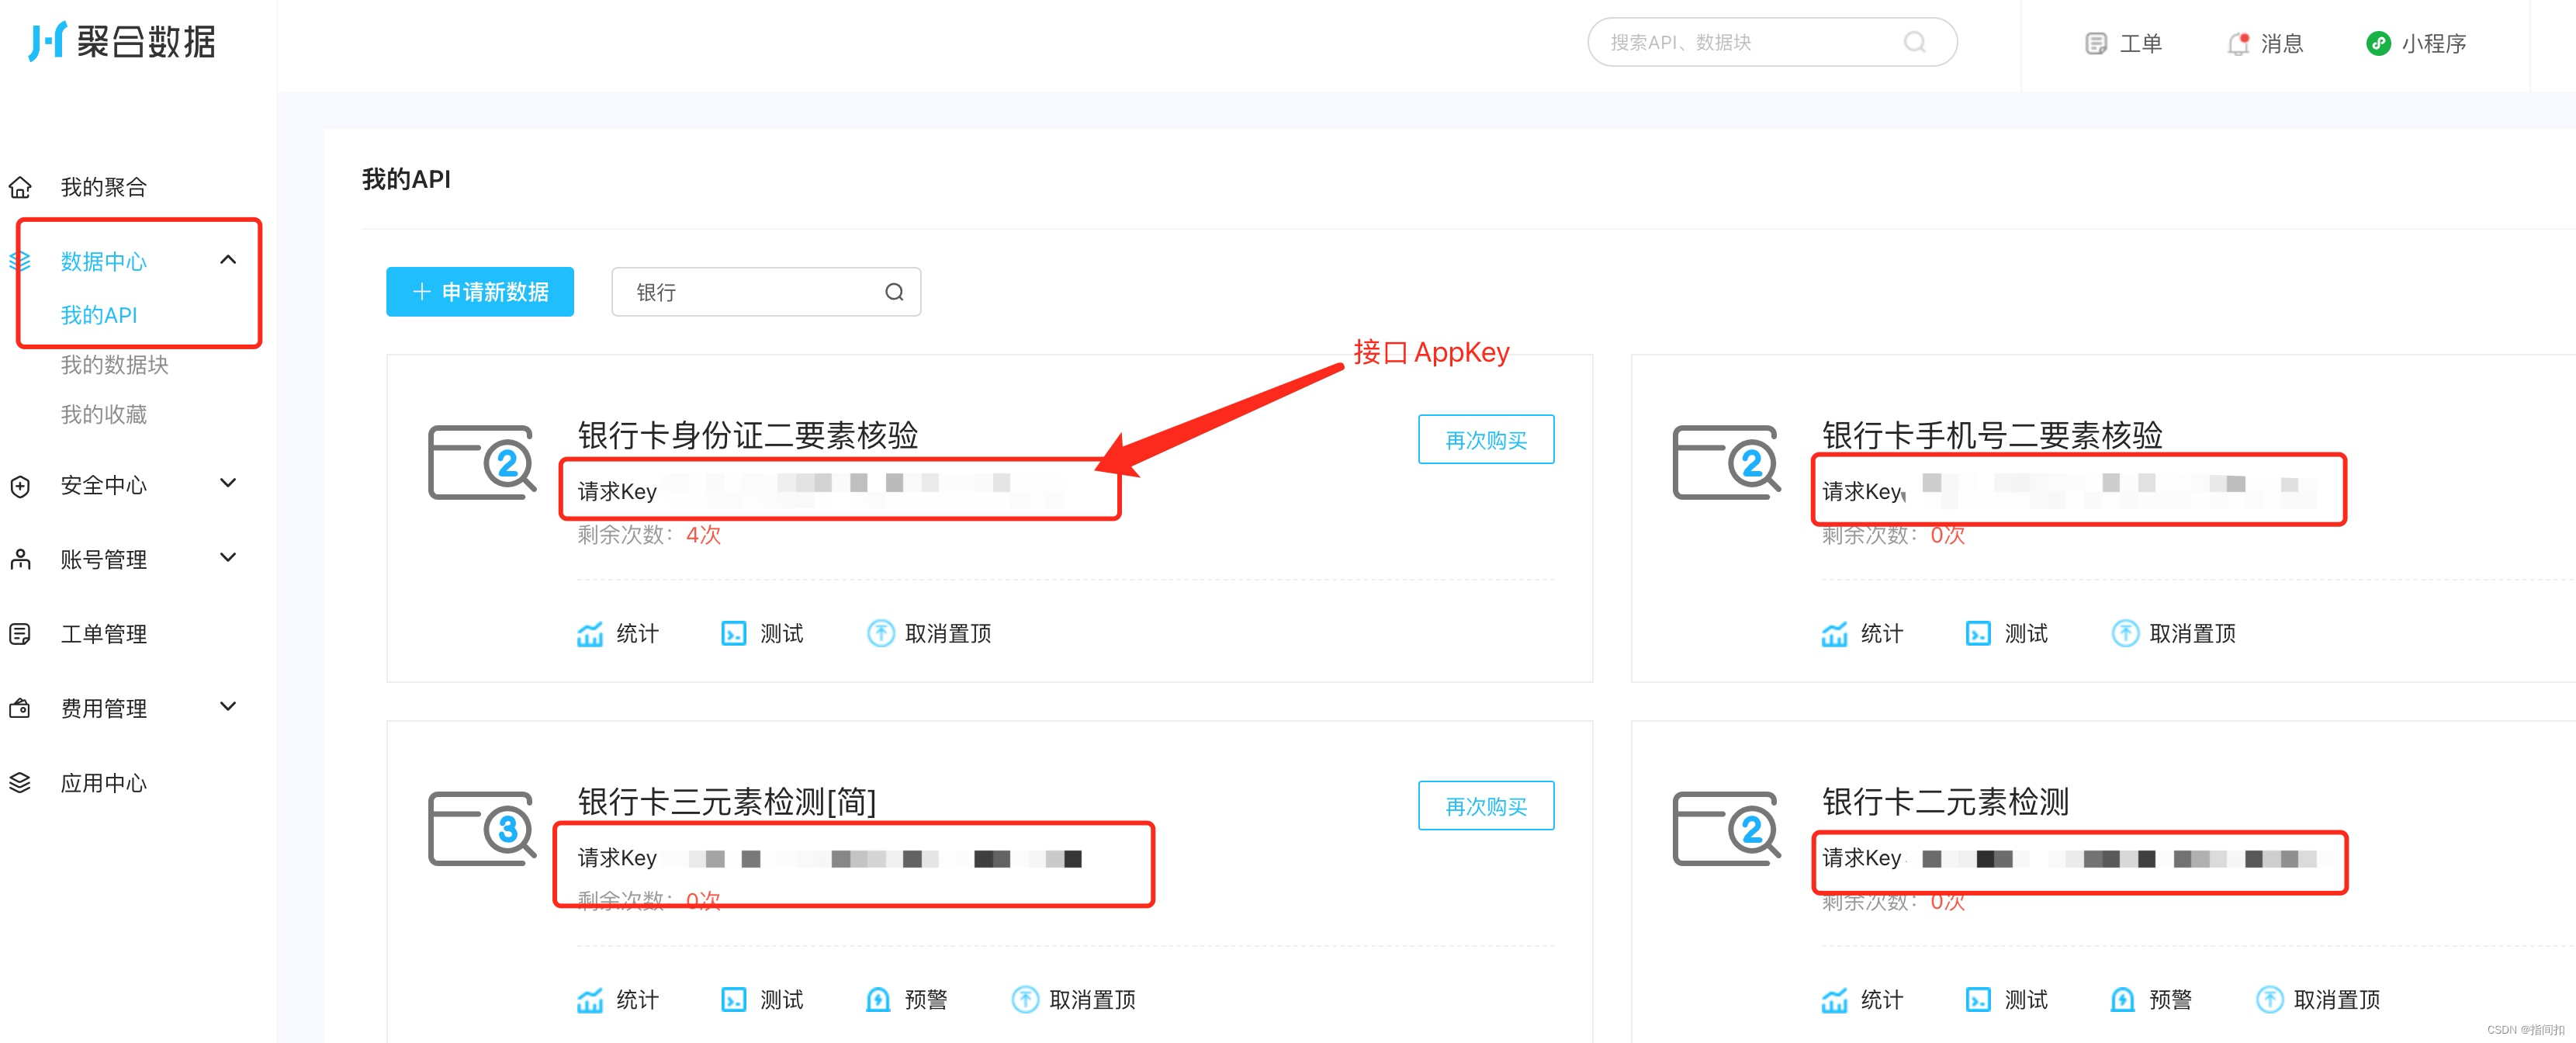Open 测试 for 银行卡手机号二要素核验
Image resolution: width=2576 pixels, height=1043 pixels.
coord(2006,634)
